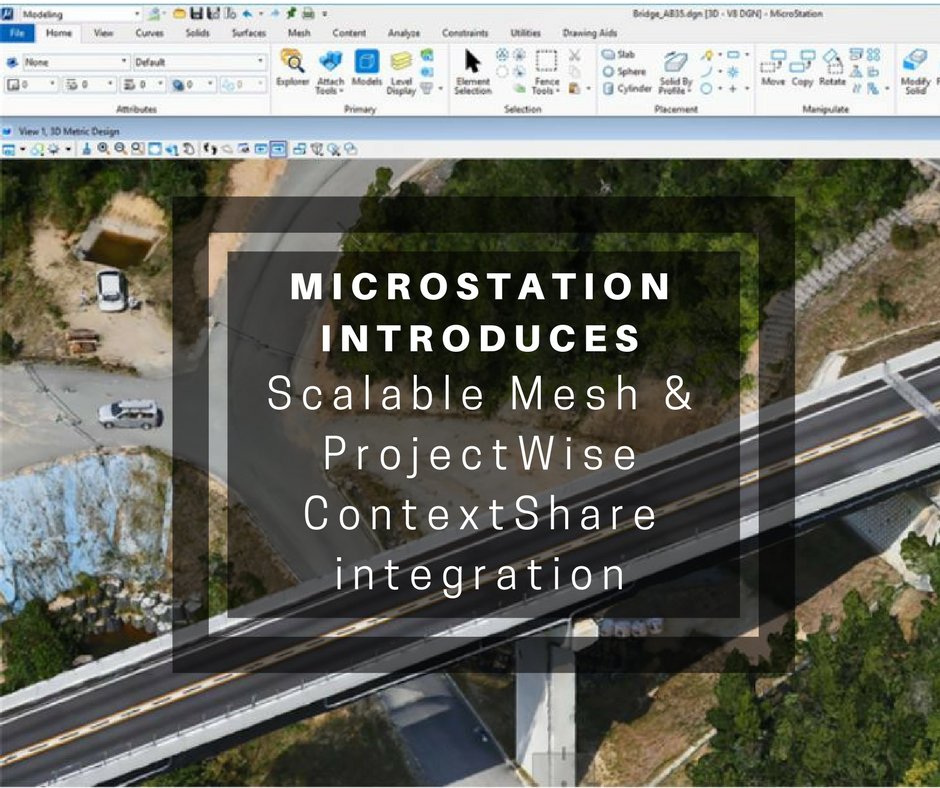
Task: Open the Fence Tools icon
Action: (x=546, y=72)
